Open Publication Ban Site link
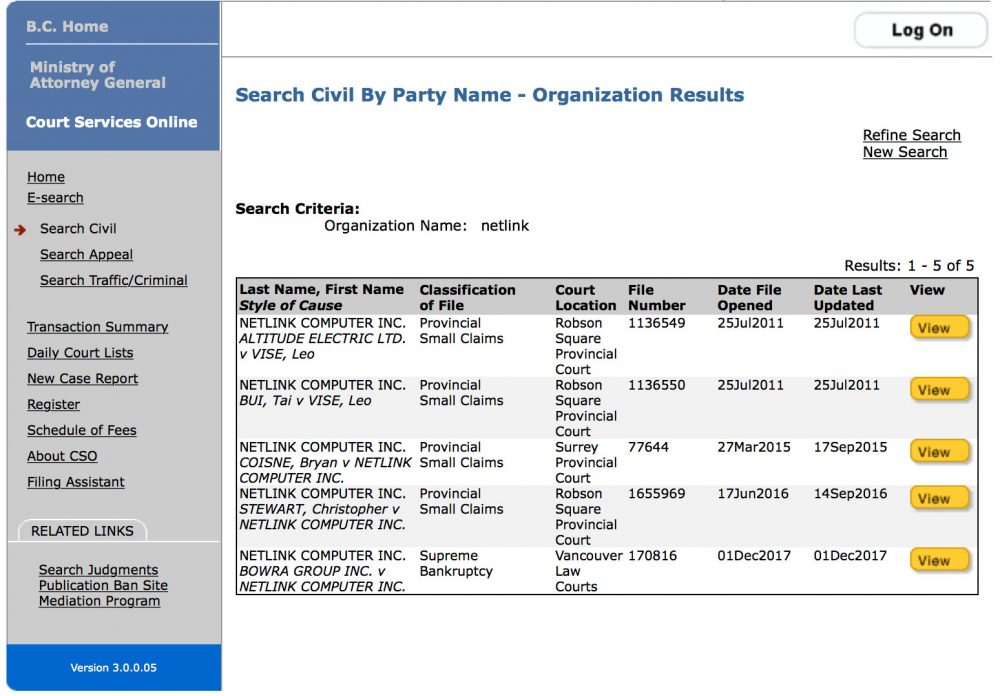The image size is (1000, 696). point(103,585)
